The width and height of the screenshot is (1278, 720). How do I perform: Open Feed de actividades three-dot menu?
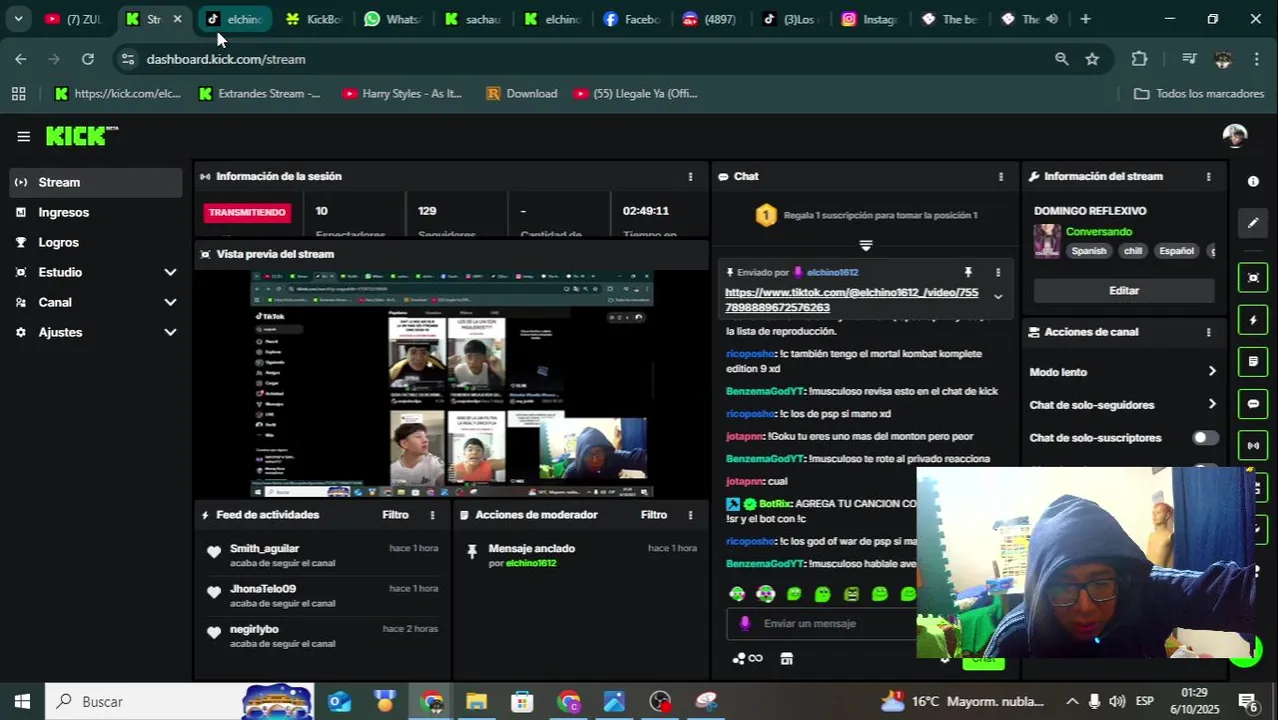(432, 515)
